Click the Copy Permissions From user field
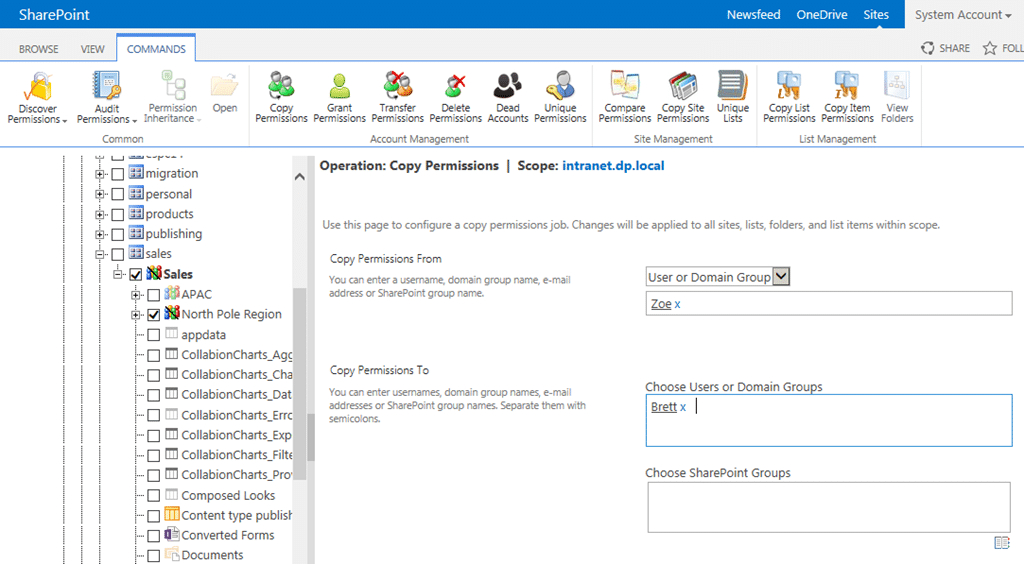This screenshot has width=1024, height=564. [x=829, y=304]
